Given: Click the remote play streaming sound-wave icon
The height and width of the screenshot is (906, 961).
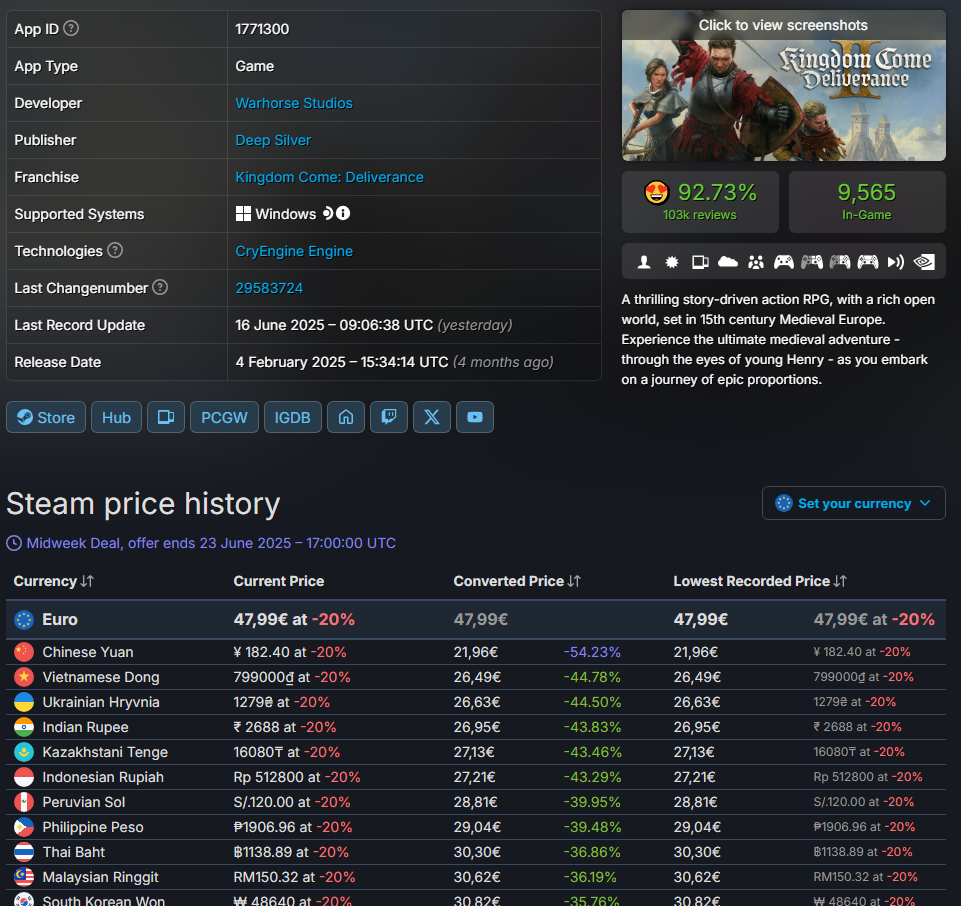Looking at the screenshot, I should [895, 262].
